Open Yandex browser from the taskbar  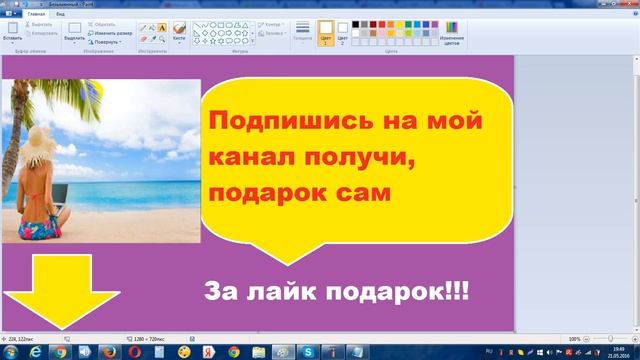209,352
